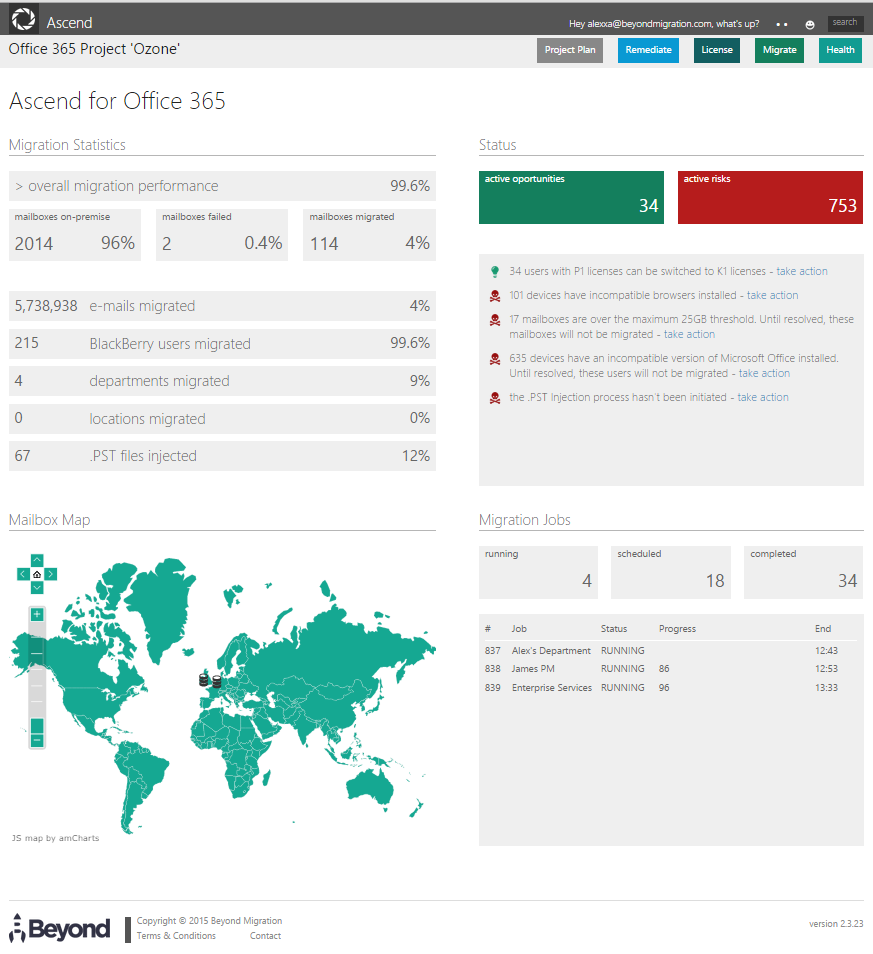
Task: Click the mailboxes on-premise tile
Action: pyautogui.click(x=75, y=235)
